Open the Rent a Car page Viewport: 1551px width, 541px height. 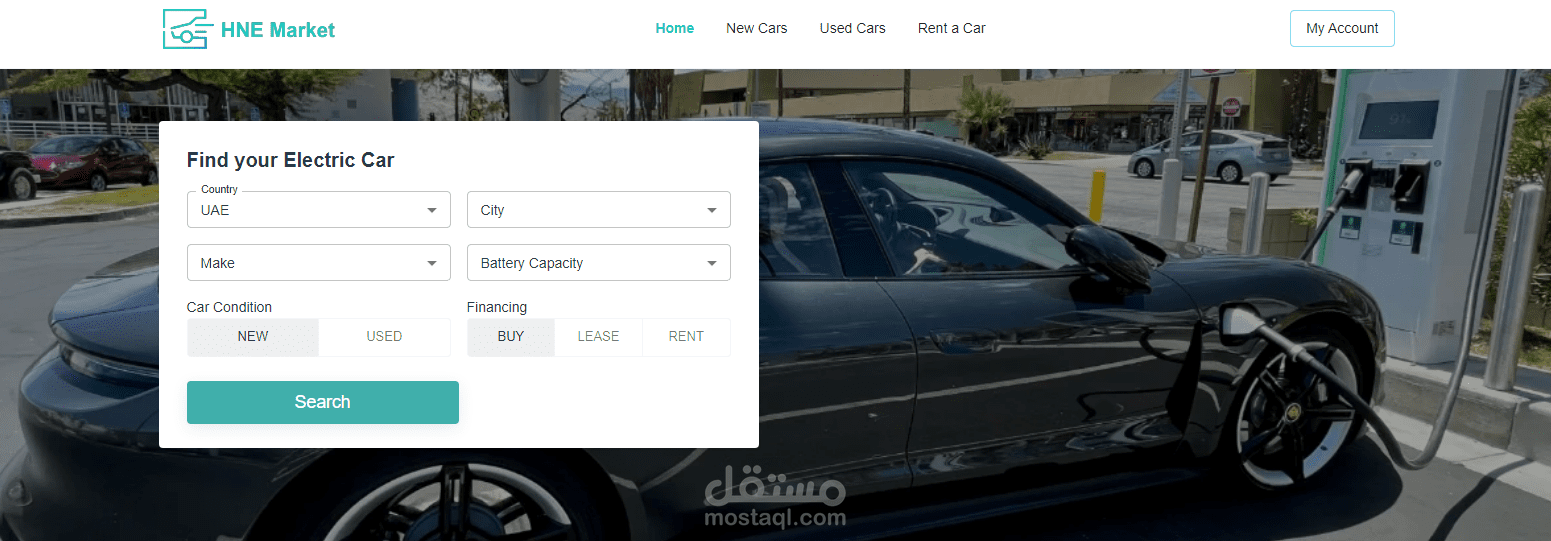coord(952,28)
